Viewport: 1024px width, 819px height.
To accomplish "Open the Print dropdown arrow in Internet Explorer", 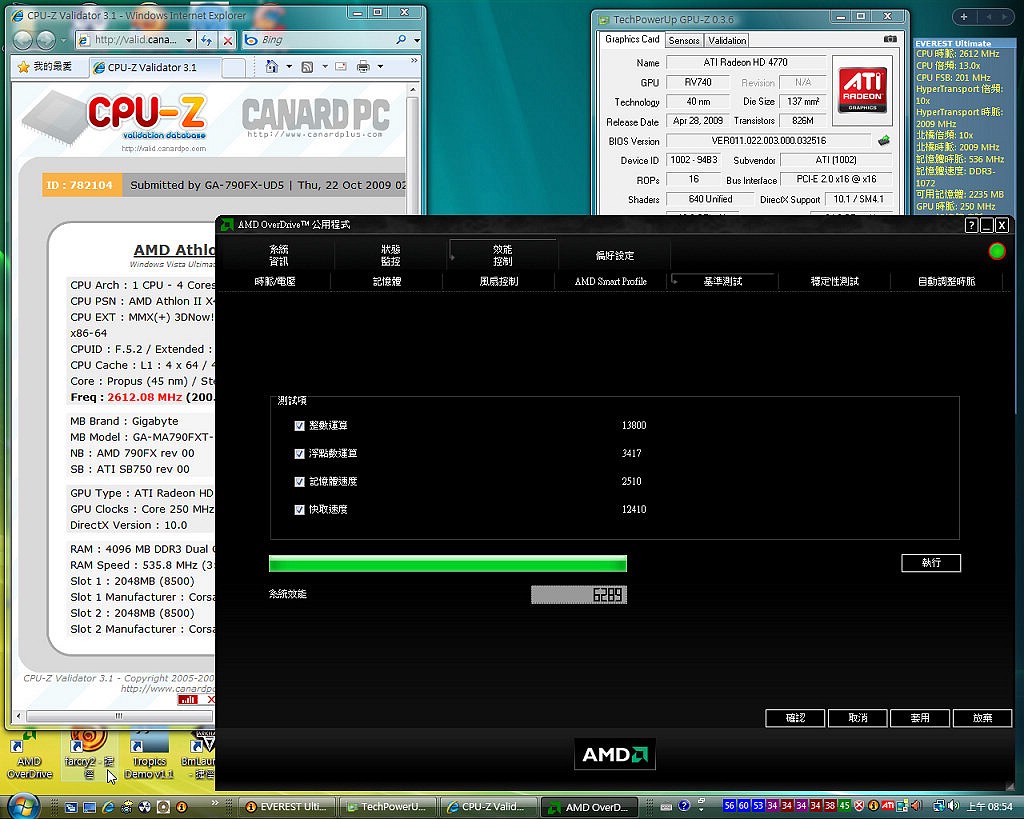I will (380, 67).
